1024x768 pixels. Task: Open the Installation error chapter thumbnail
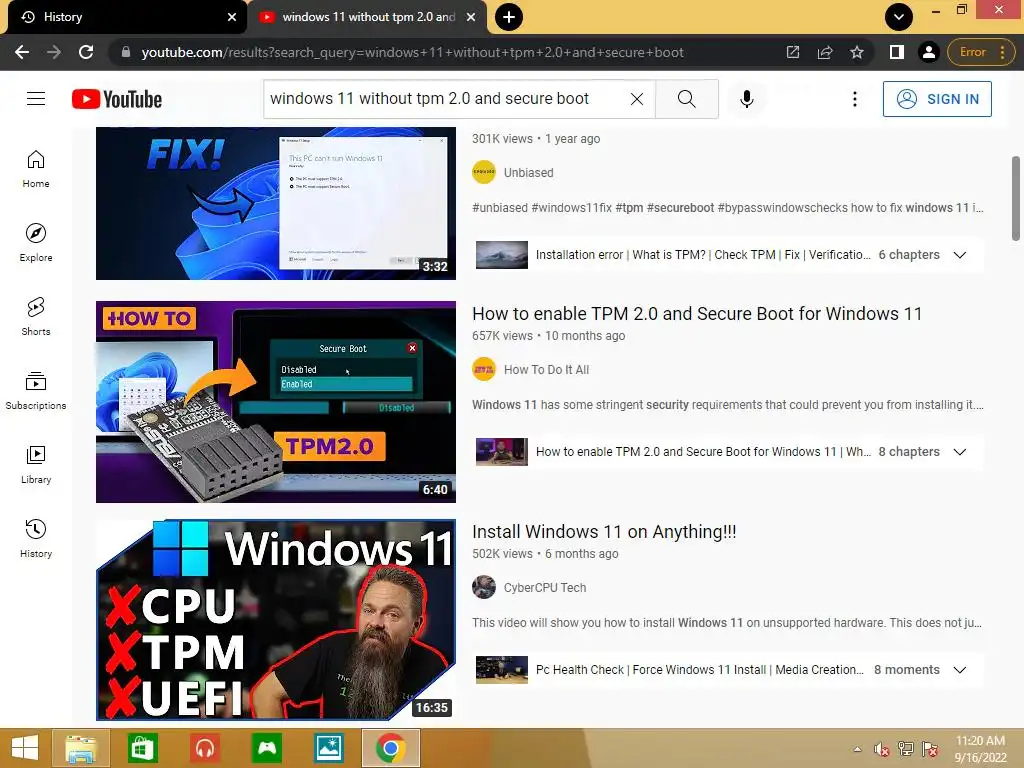tap(502, 255)
